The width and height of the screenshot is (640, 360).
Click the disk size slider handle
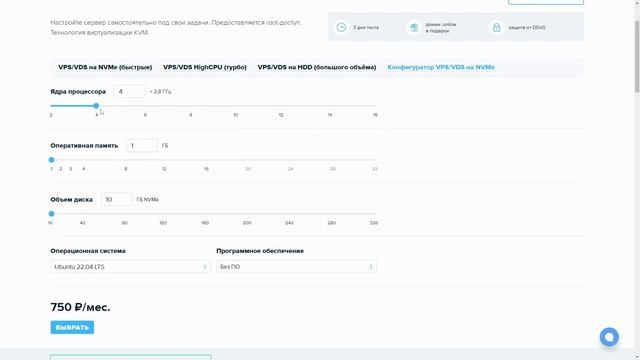[51, 213]
